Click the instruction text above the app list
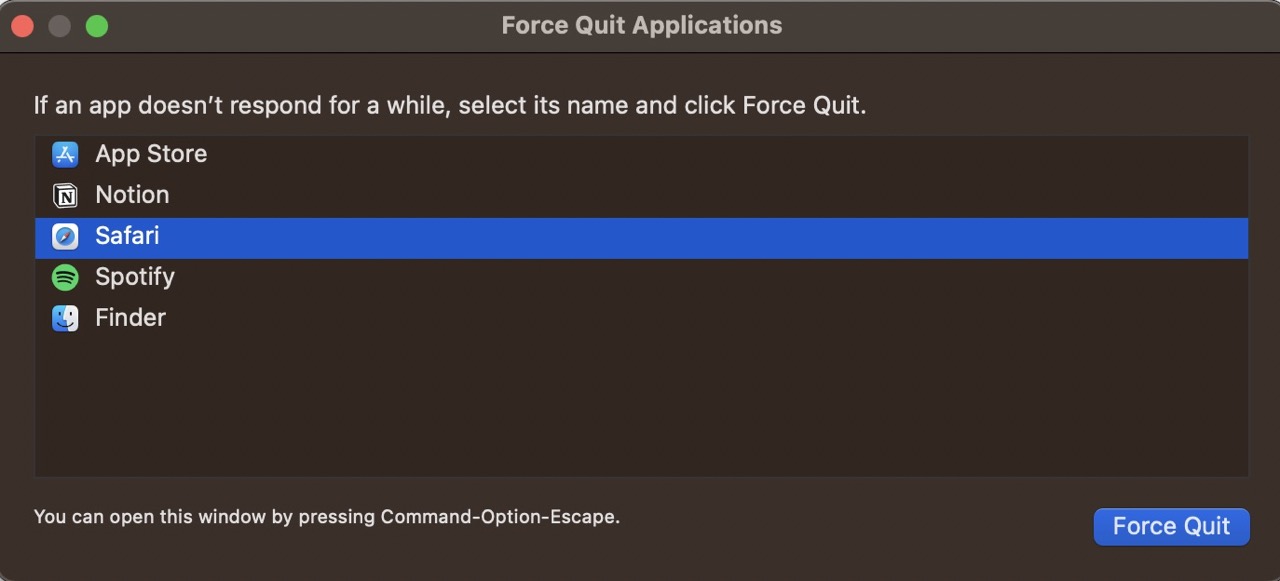The width and height of the screenshot is (1280, 581). (450, 105)
